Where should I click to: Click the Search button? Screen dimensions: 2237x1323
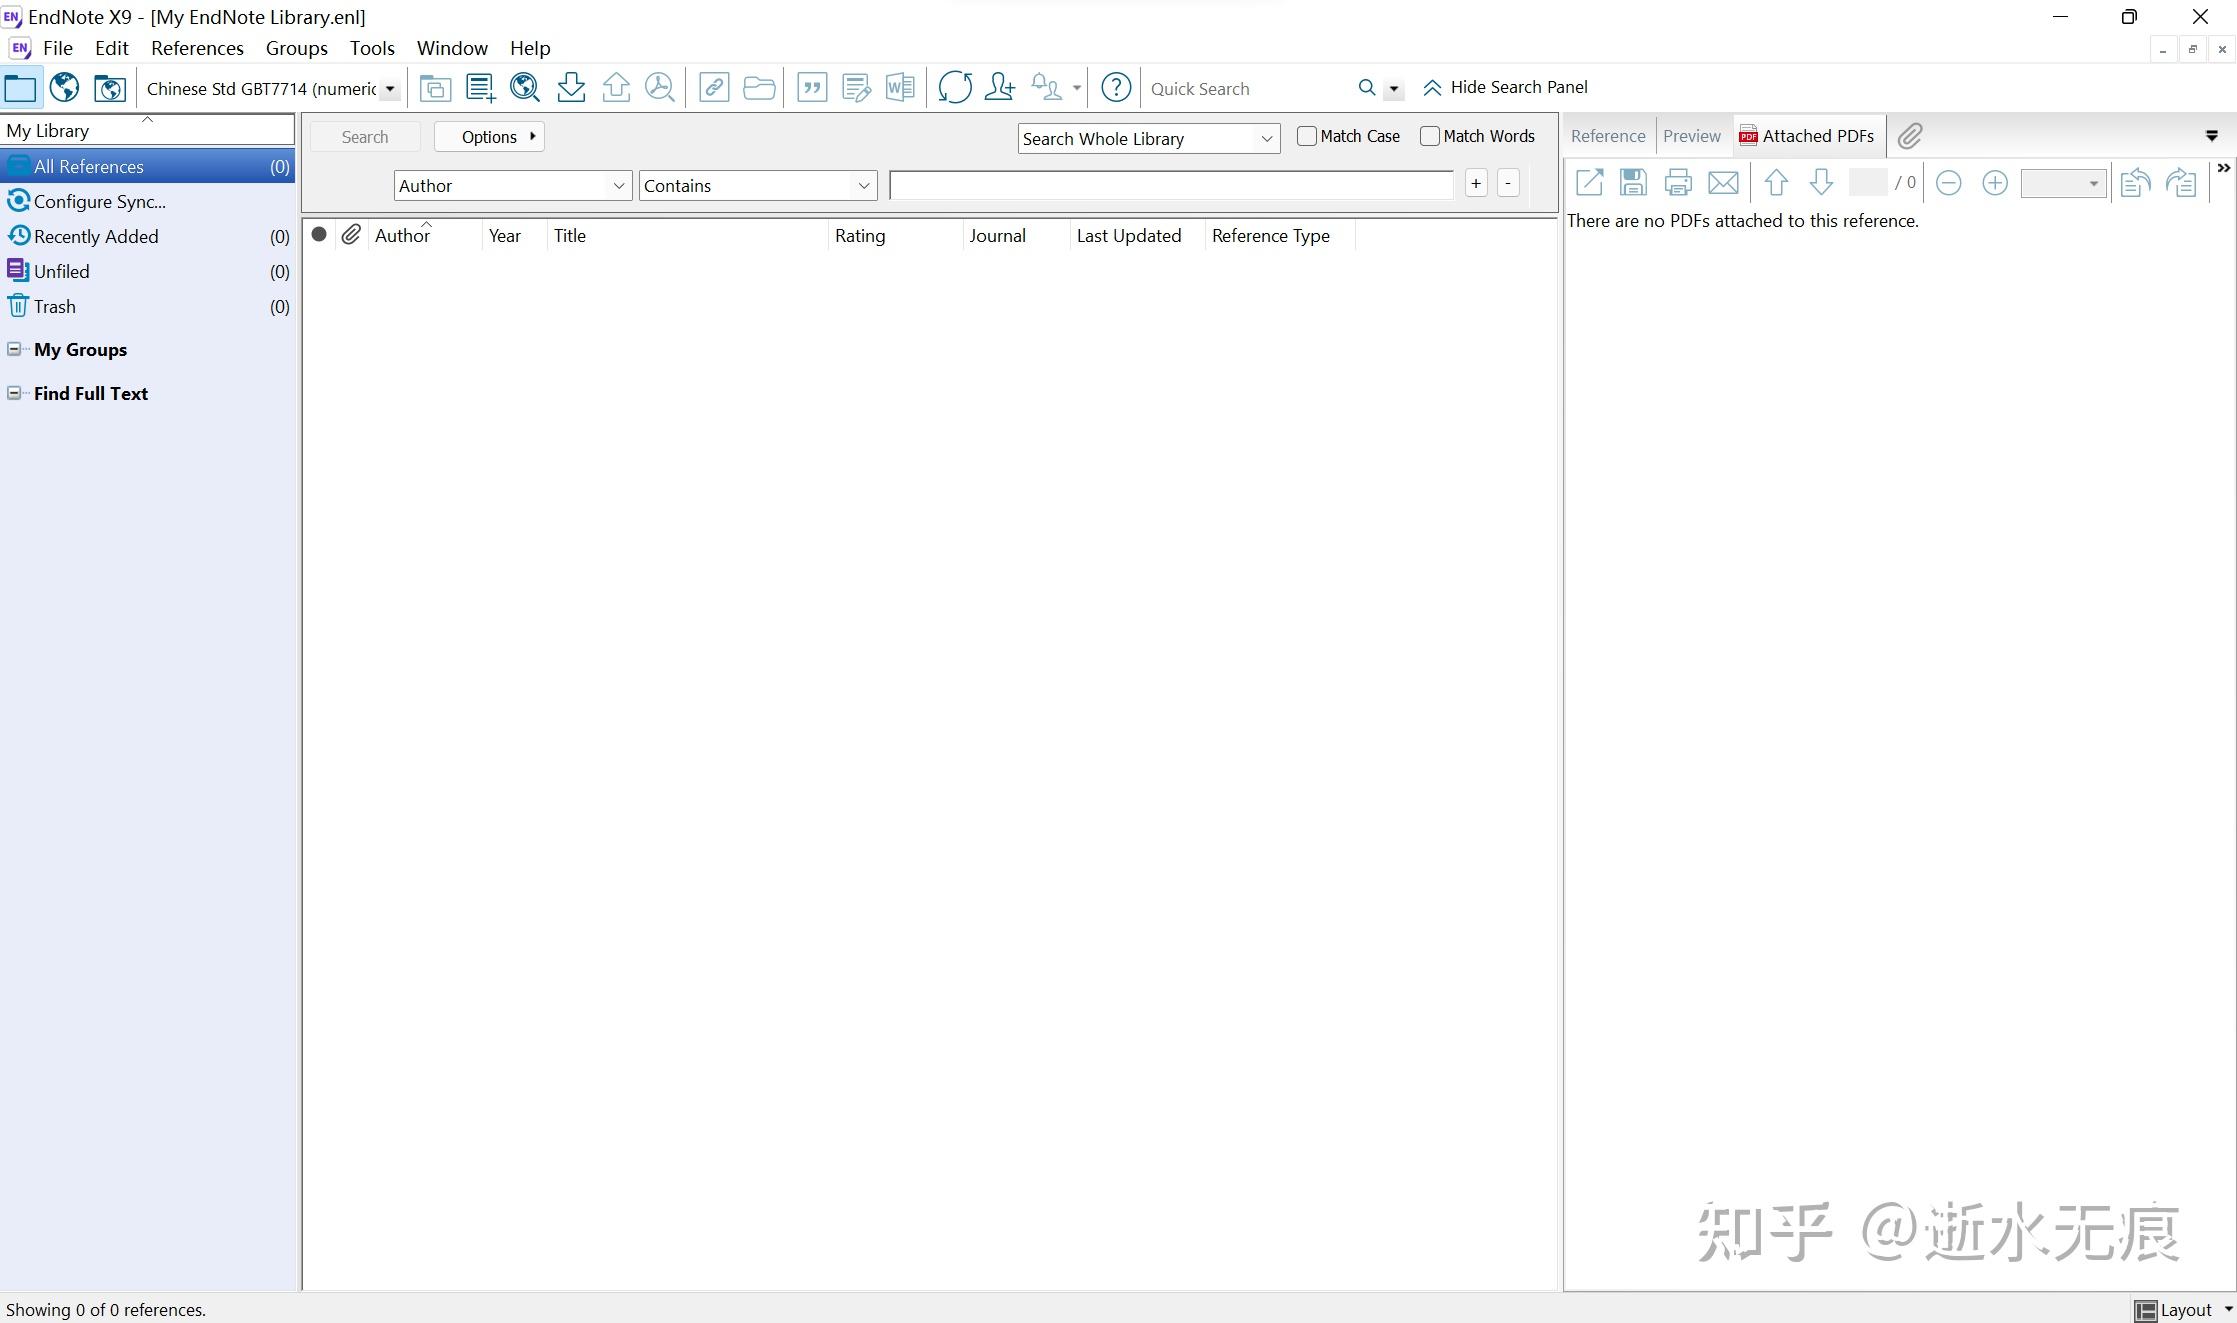365,137
